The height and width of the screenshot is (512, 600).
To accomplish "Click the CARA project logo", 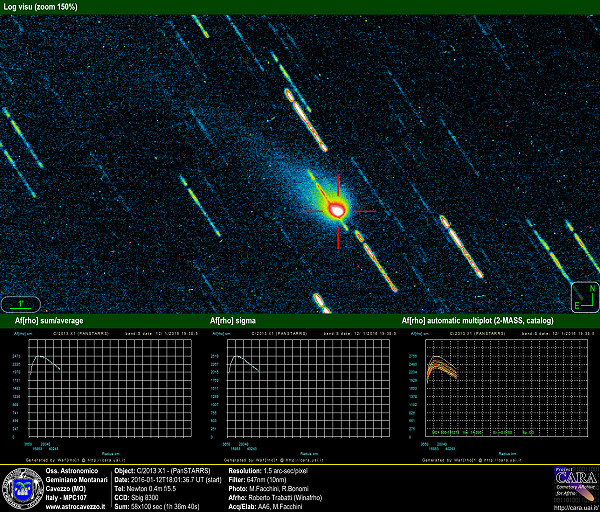I will [x=574, y=484].
